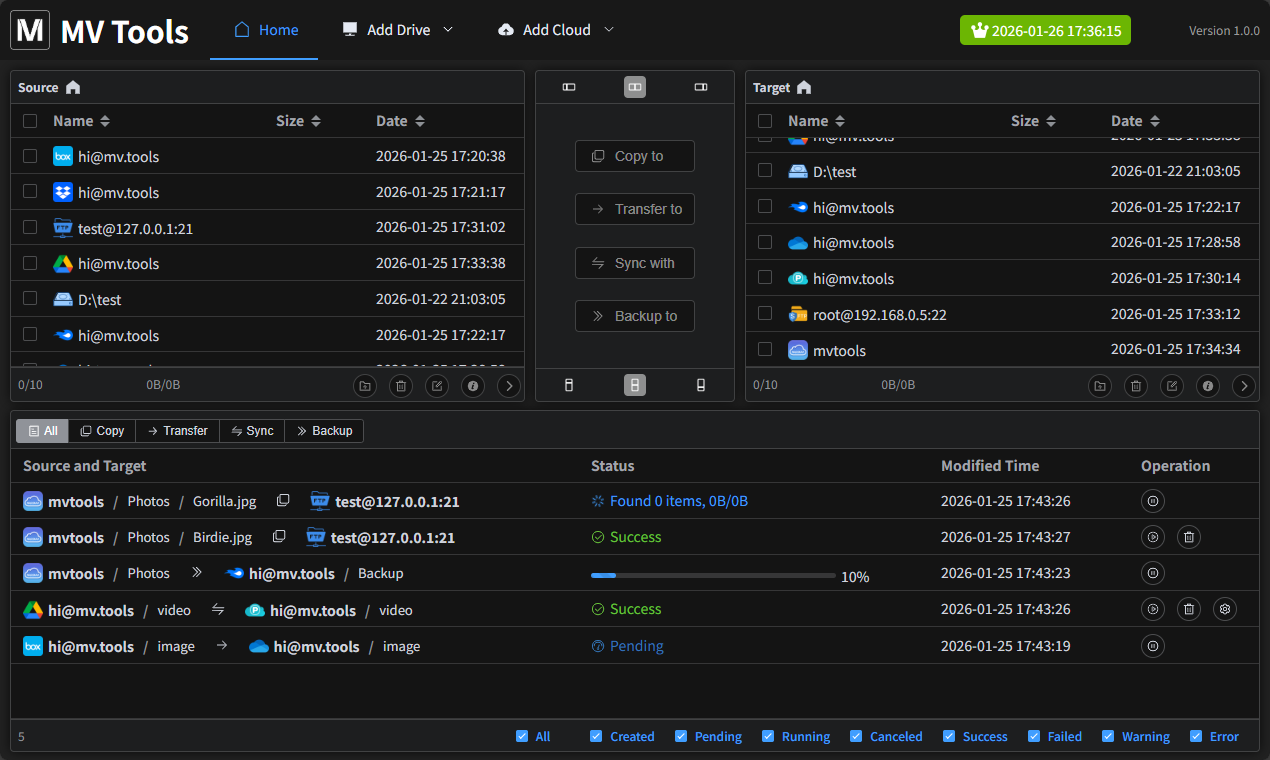This screenshot has height=760, width=1270.
Task: Click the info icon in the Target panel footer
Action: 1208,385
